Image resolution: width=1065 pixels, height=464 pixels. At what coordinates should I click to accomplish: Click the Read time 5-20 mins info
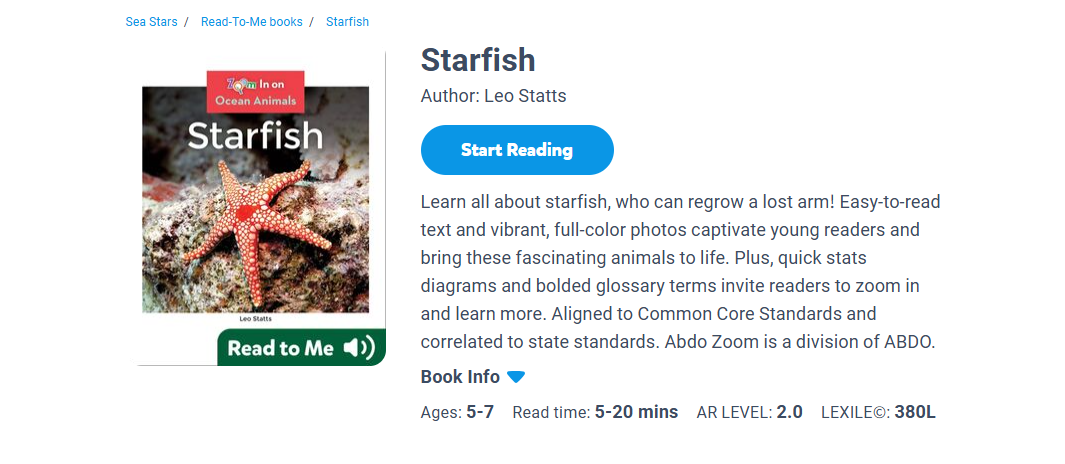click(595, 412)
